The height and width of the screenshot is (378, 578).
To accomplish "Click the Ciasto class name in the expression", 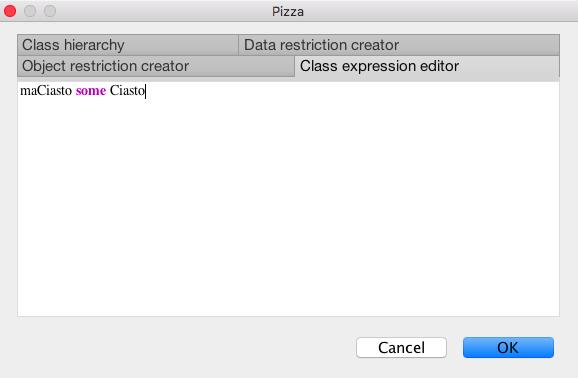I will click(127, 90).
